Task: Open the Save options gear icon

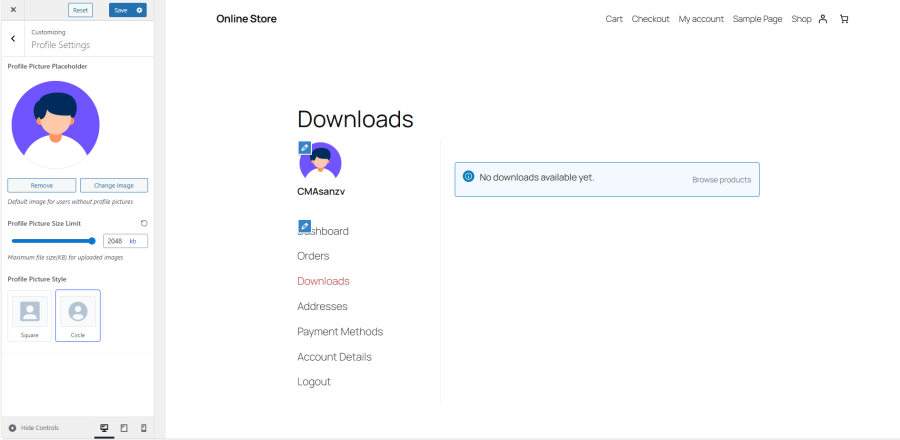Action: (139, 10)
